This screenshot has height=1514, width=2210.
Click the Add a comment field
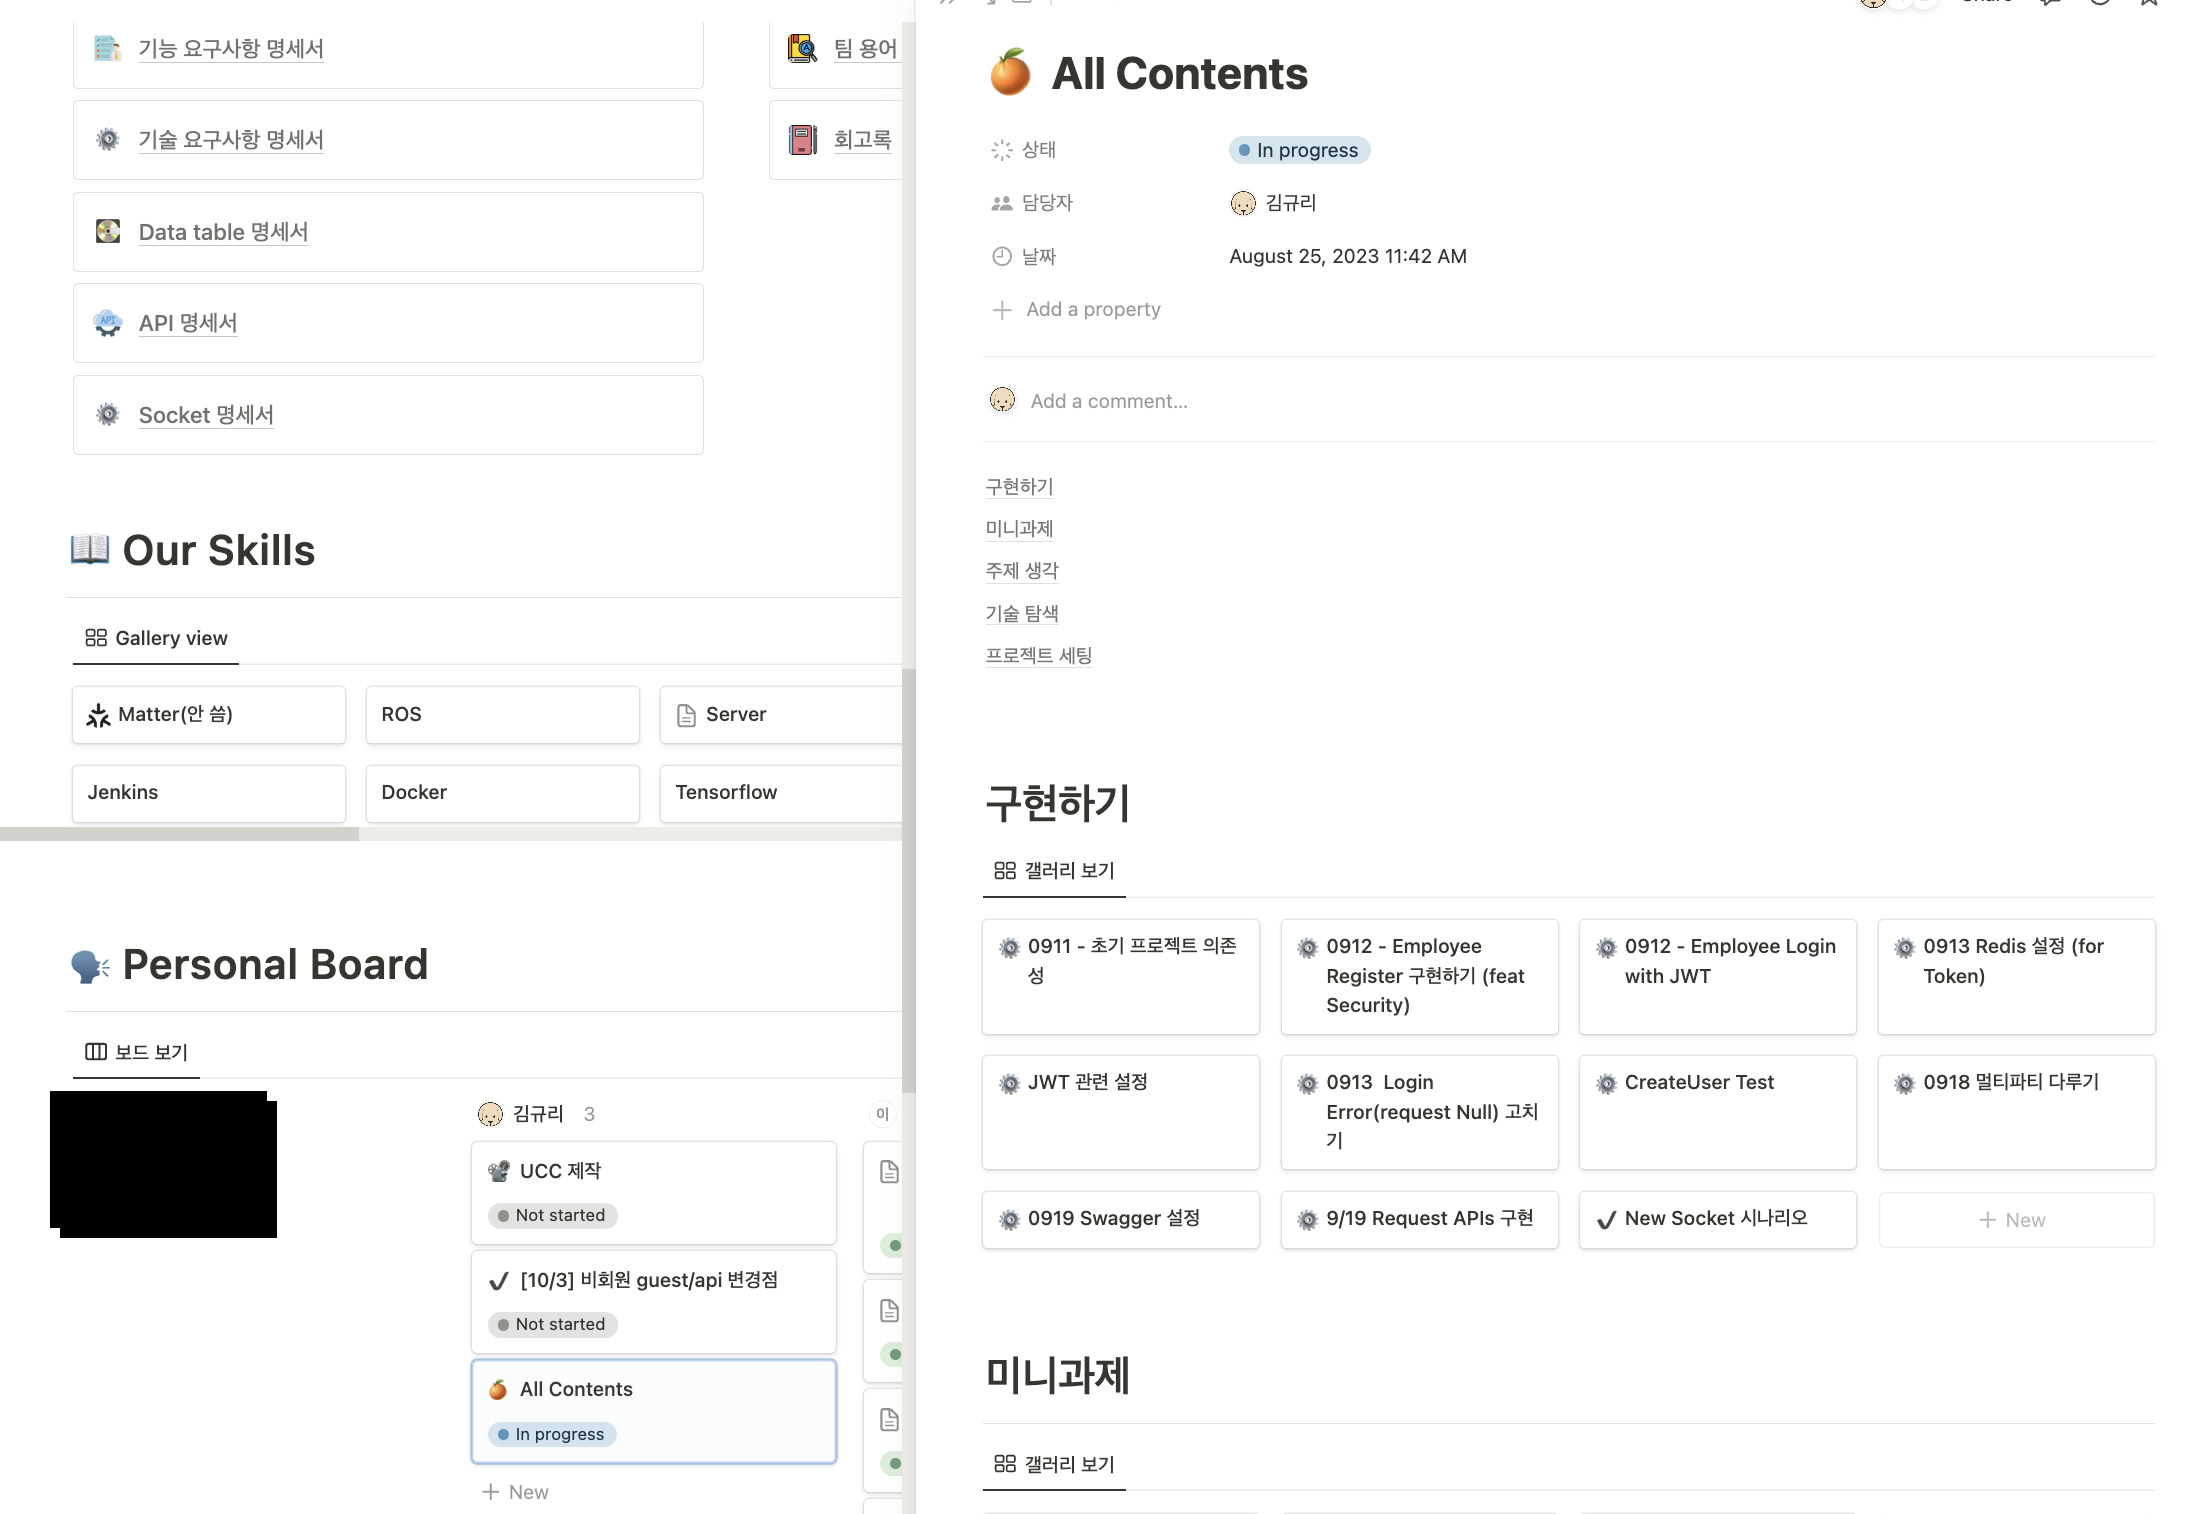pos(1109,401)
